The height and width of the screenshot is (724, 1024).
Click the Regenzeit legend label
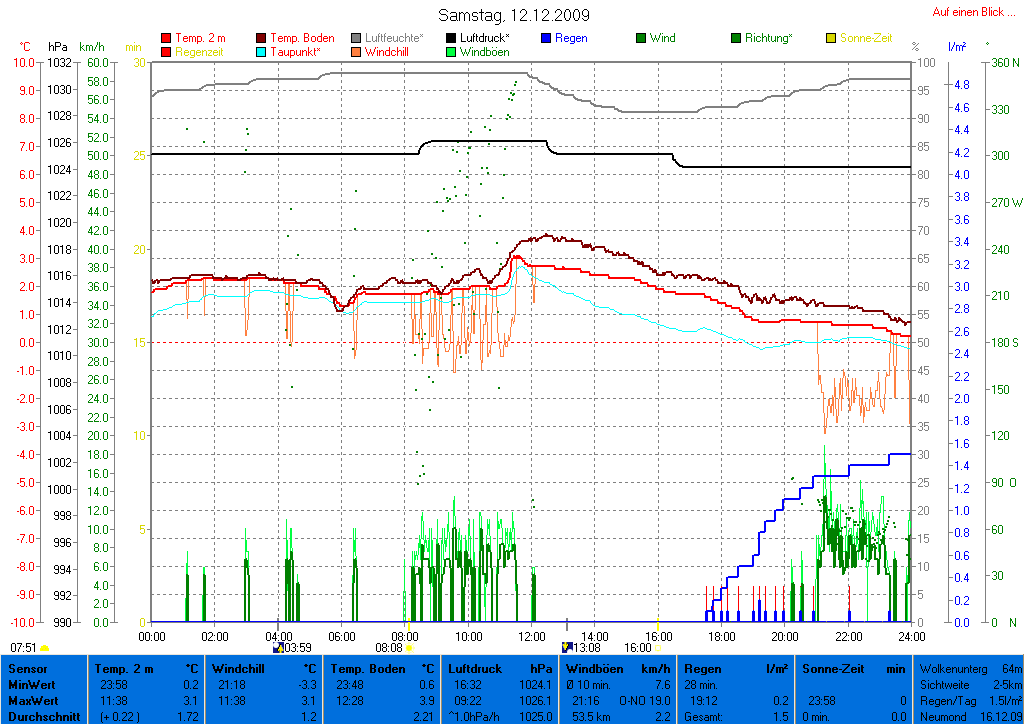pyautogui.click(x=200, y=52)
